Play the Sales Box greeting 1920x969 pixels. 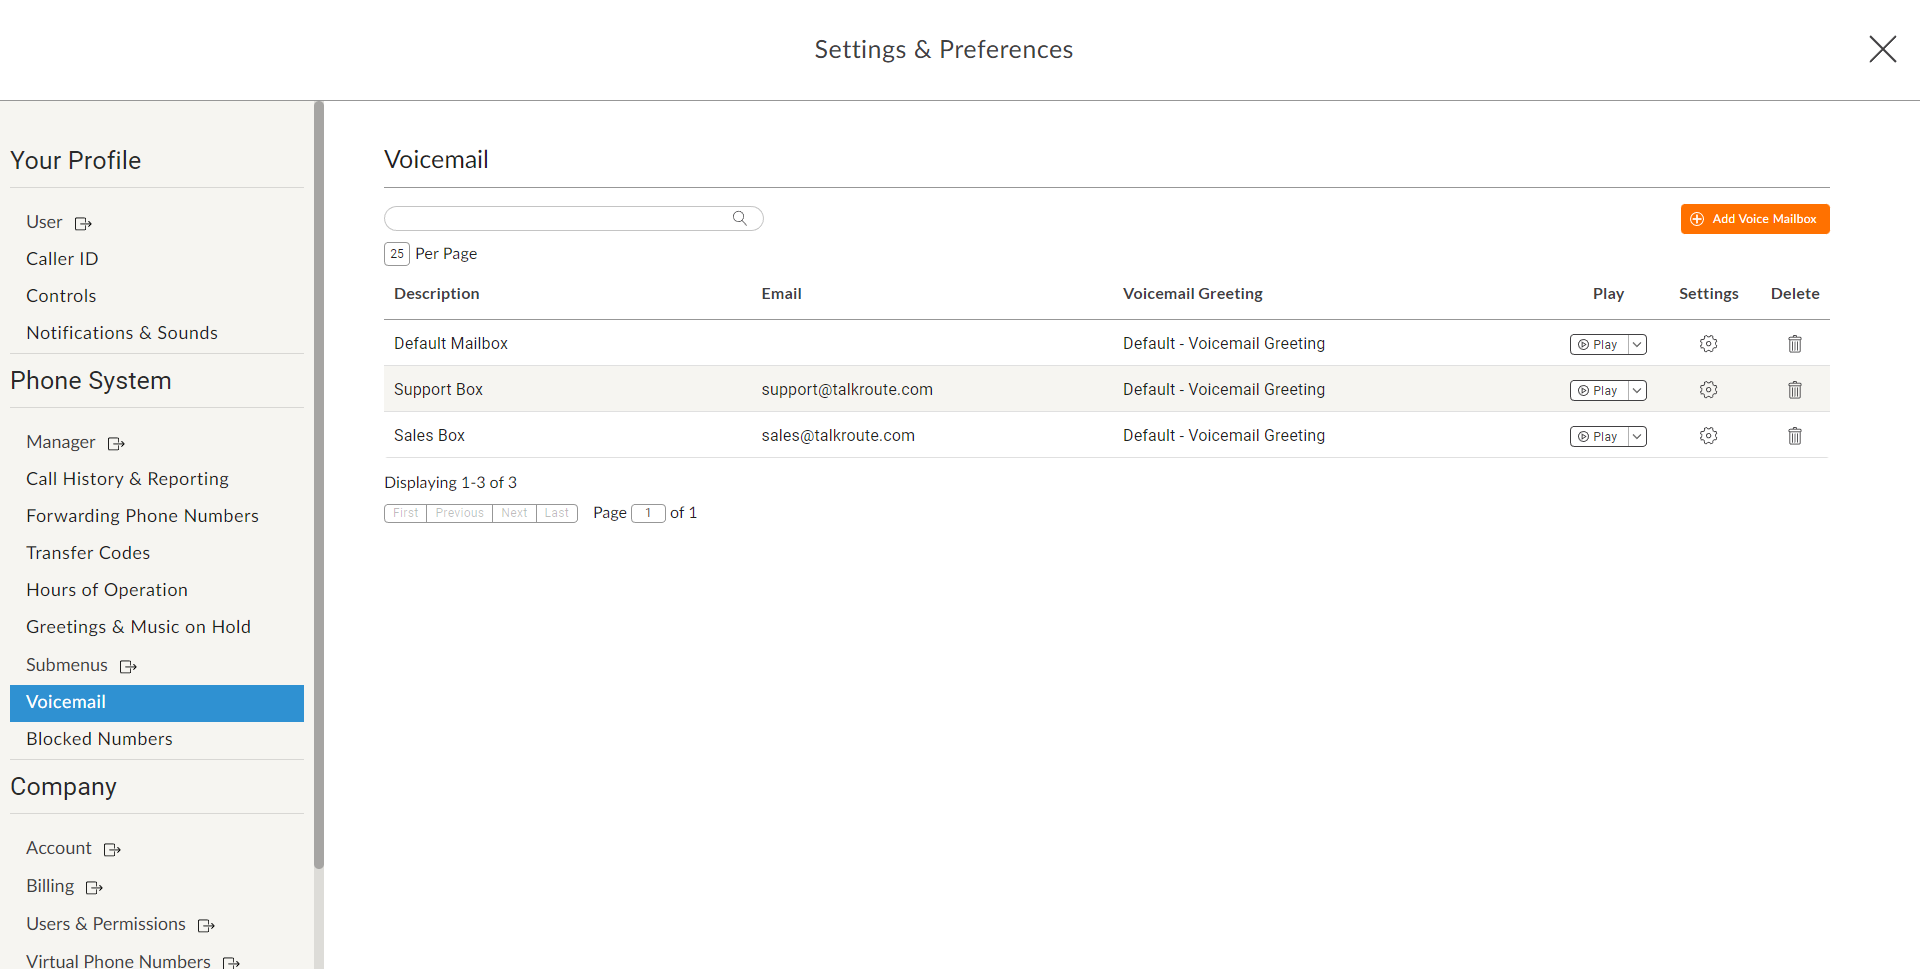pyautogui.click(x=1599, y=436)
